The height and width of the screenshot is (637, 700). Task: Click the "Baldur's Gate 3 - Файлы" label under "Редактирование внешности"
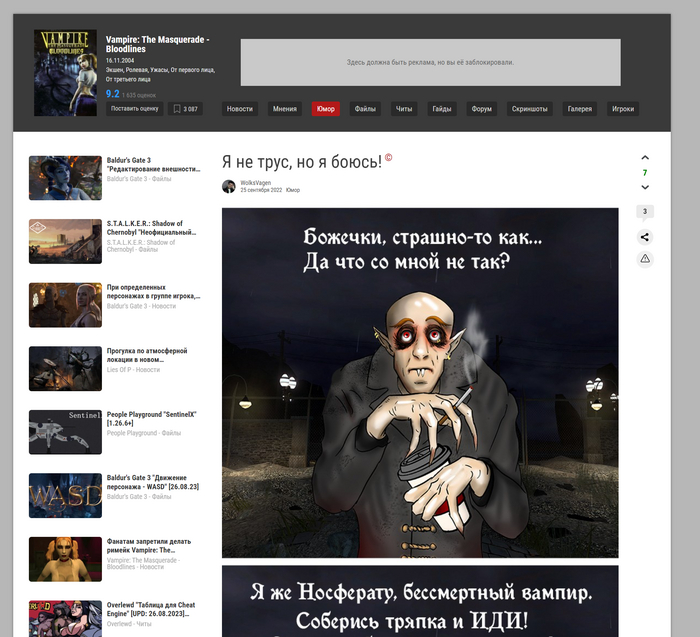click(x=139, y=179)
